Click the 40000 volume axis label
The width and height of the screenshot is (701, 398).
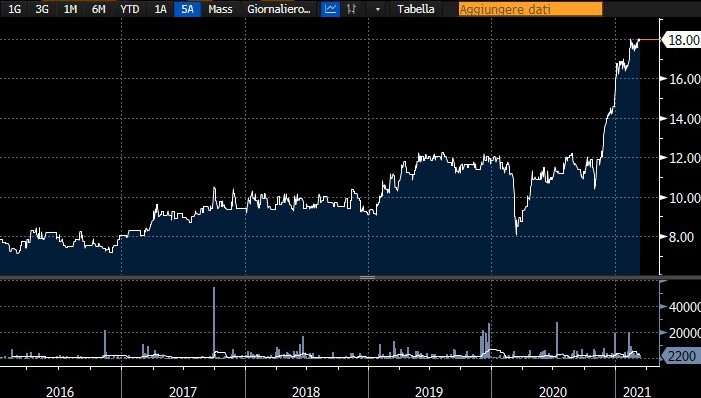pyautogui.click(x=684, y=307)
